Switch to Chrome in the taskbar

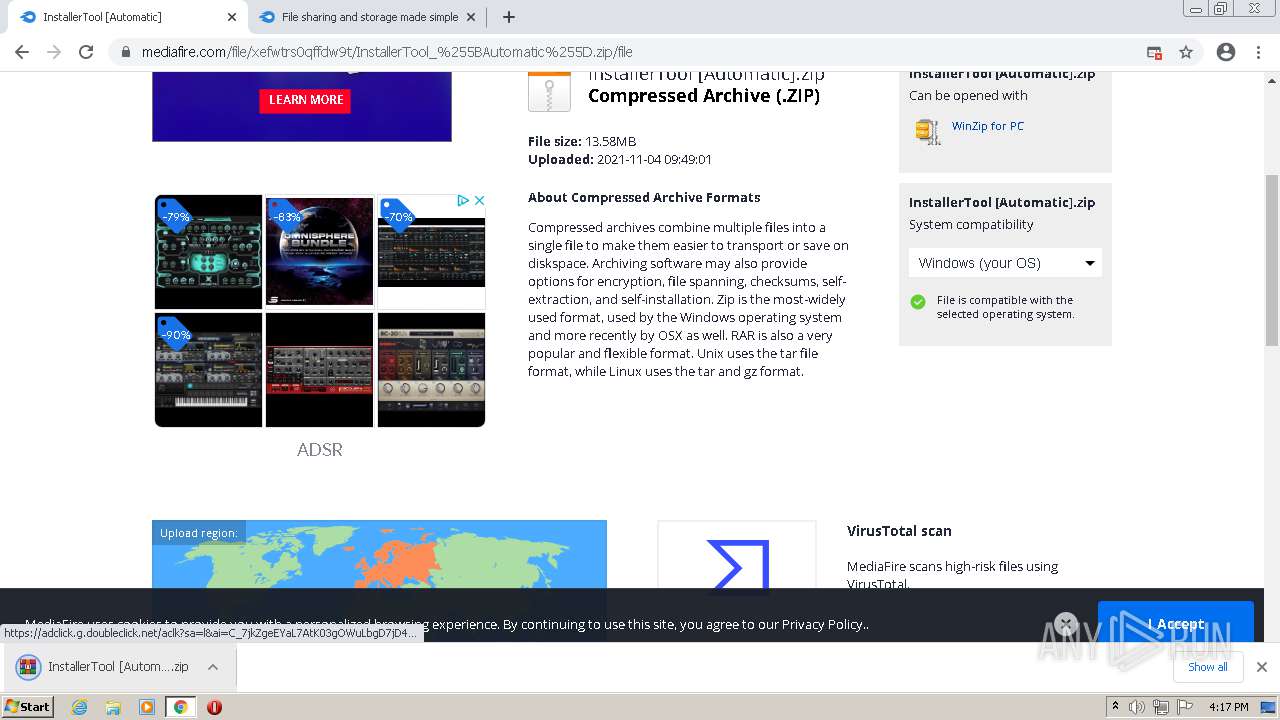(x=180, y=707)
